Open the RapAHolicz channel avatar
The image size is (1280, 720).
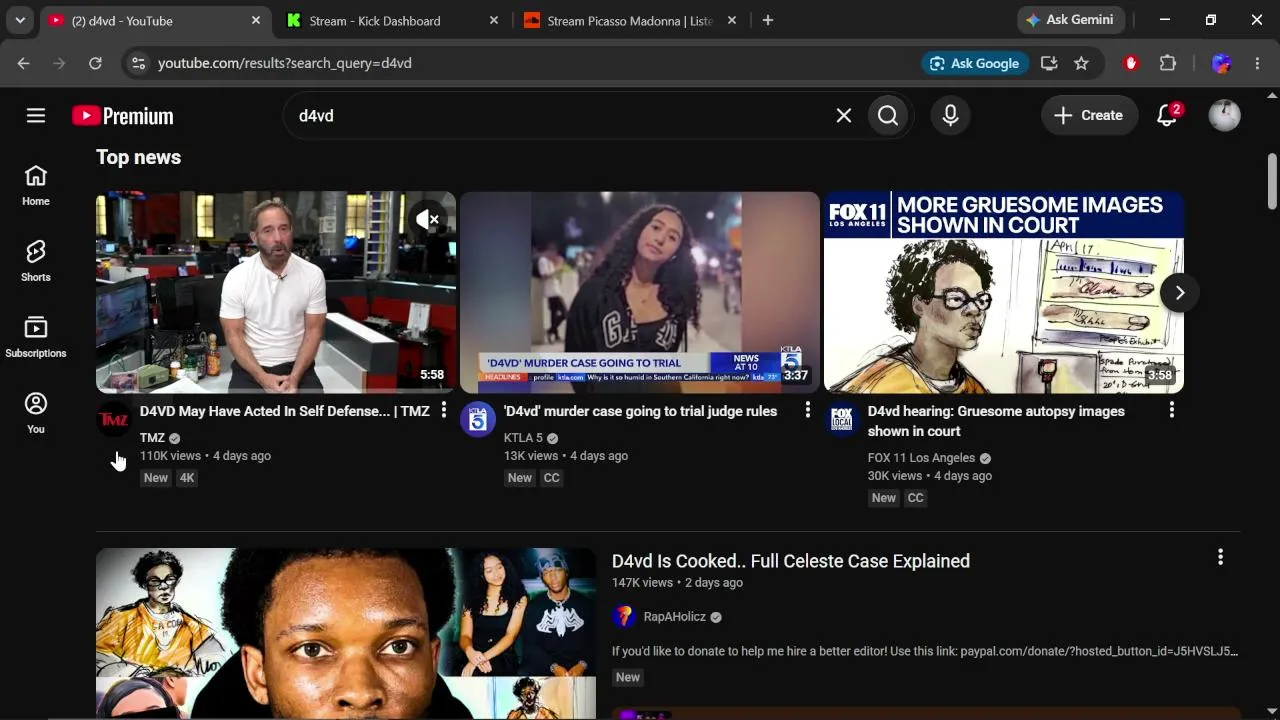point(624,617)
